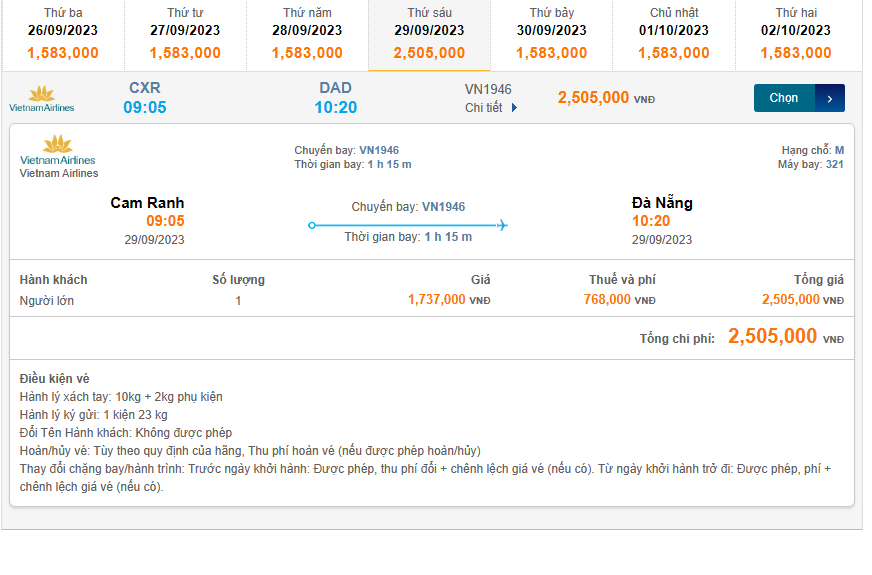Click the airplane icon on route line
The image size is (872, 575).
click(502, 225)
